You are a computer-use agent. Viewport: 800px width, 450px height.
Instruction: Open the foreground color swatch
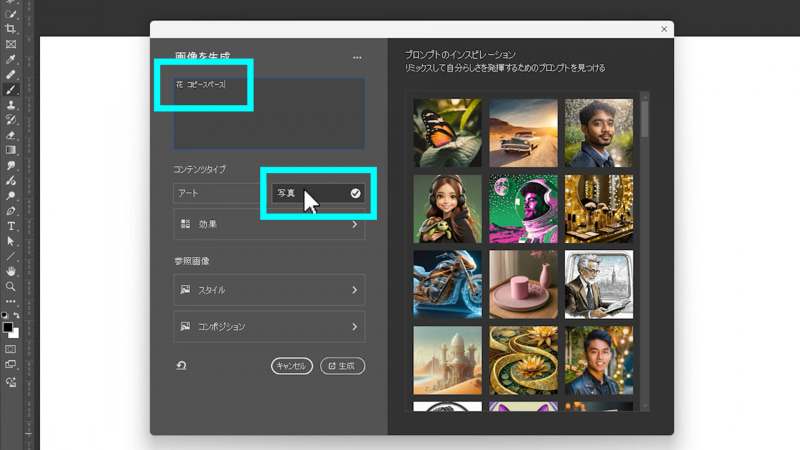tap(7, 328)
